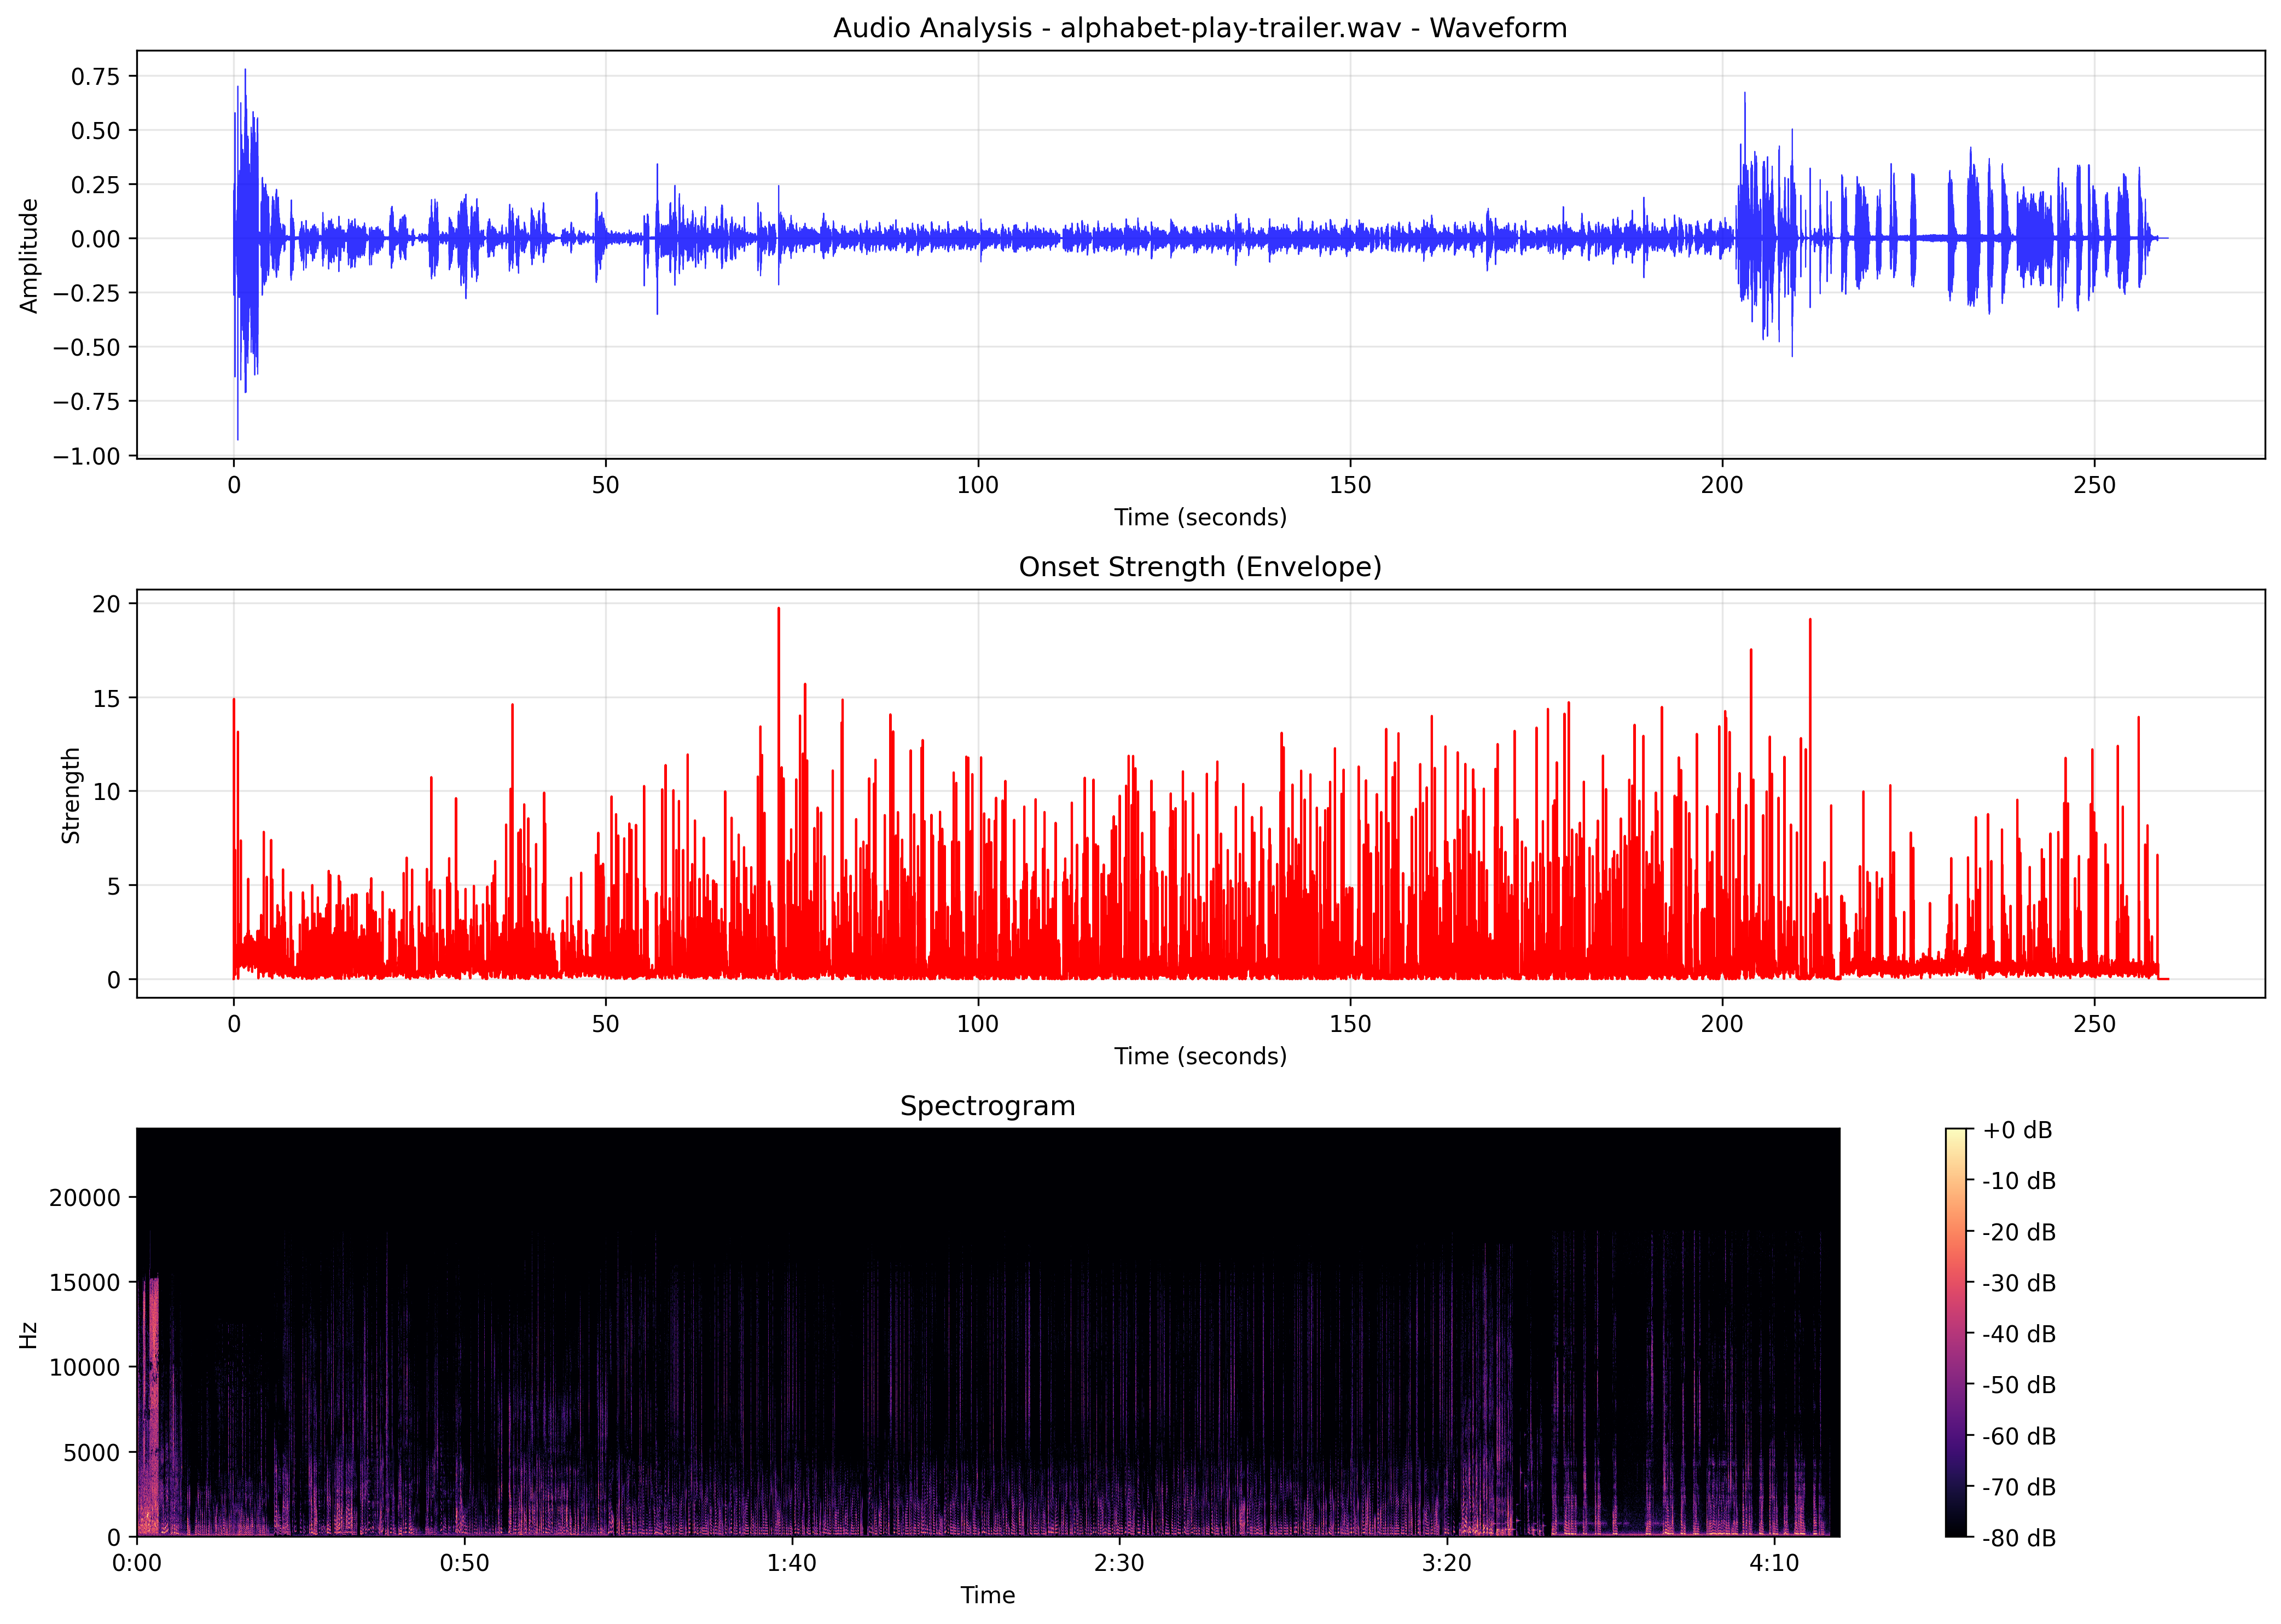Click the 20 value on the Strength axis

[x=107, y=604]
